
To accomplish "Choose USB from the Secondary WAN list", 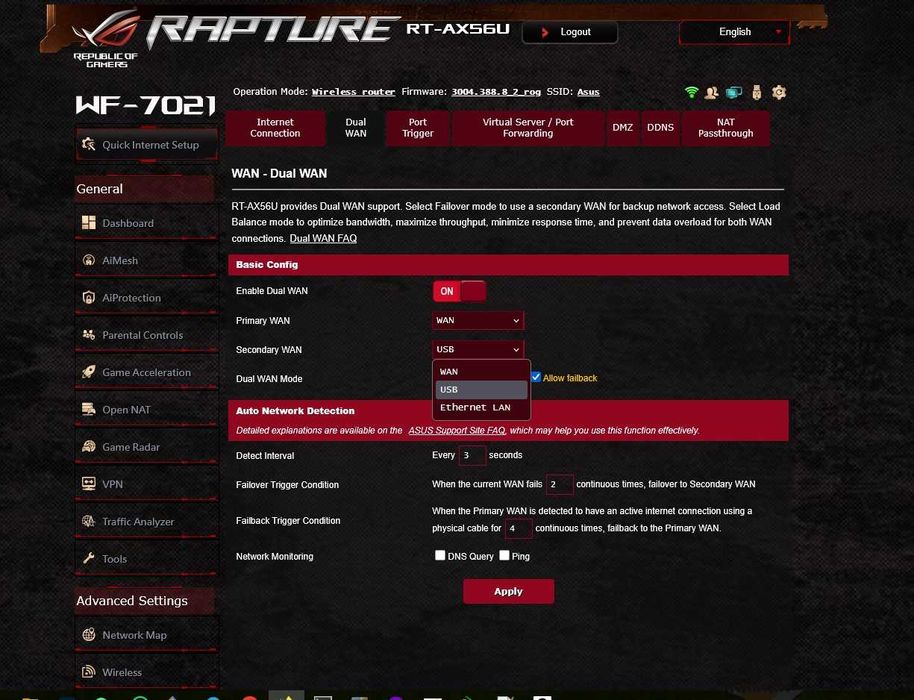I will 481,389.
